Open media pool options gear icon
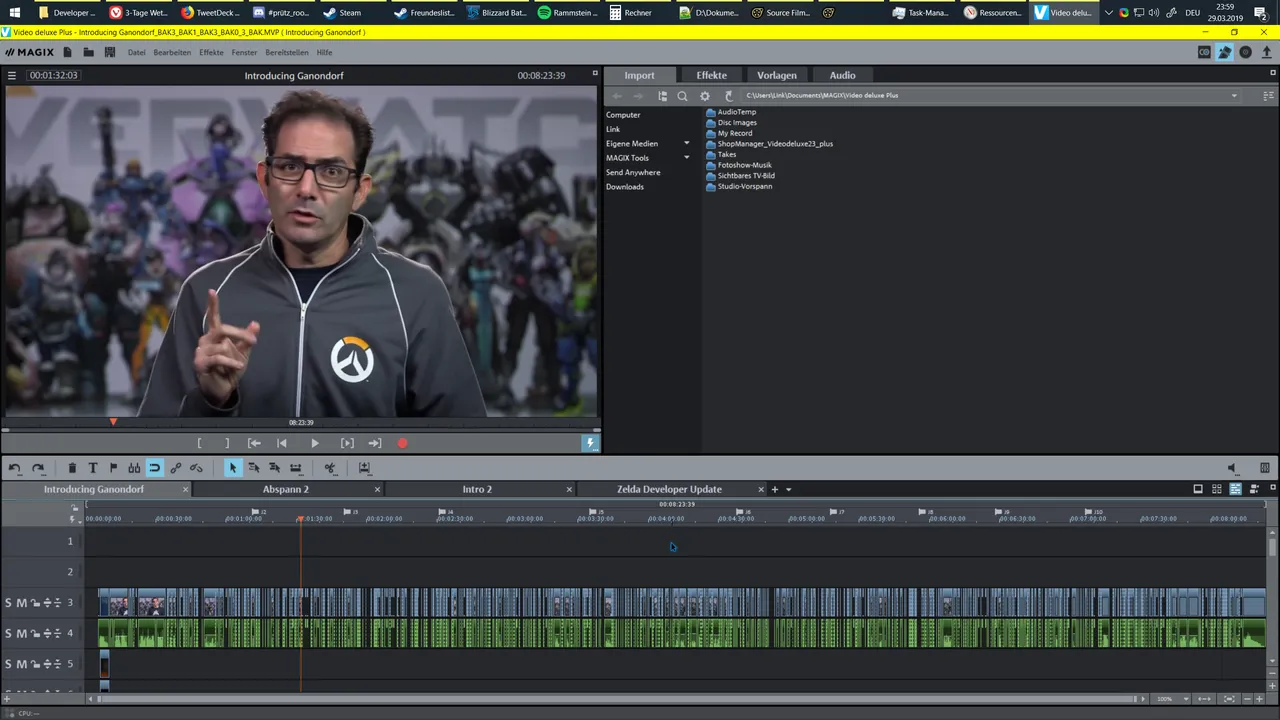The height and width of the screenshot is (720, 1280). [705, 96]
